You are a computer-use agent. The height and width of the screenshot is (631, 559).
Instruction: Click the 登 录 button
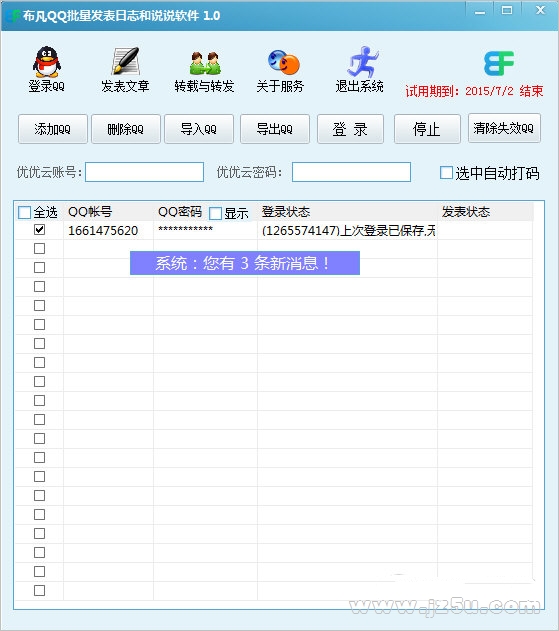351,129
